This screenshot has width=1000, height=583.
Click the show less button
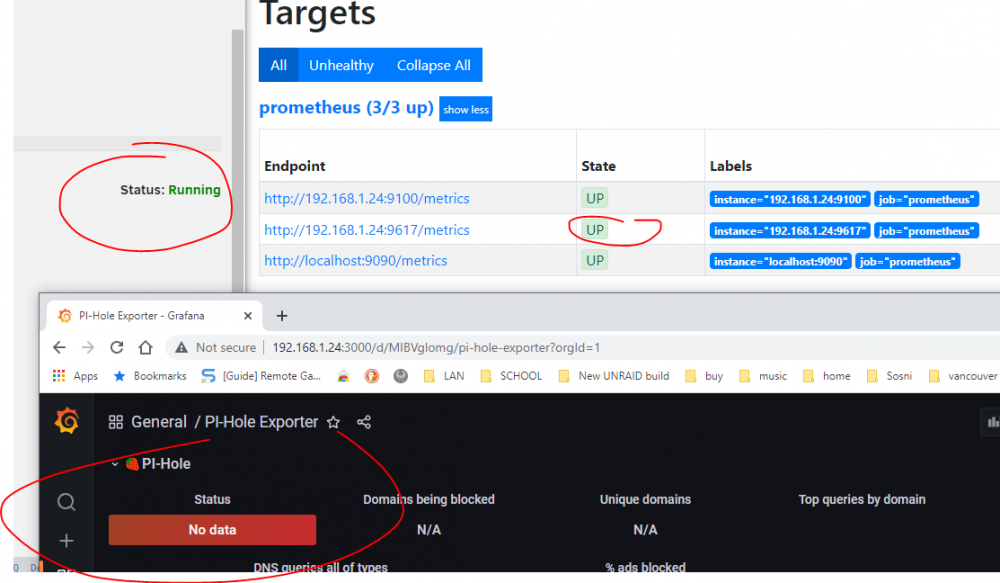click(x=466, y=109)
